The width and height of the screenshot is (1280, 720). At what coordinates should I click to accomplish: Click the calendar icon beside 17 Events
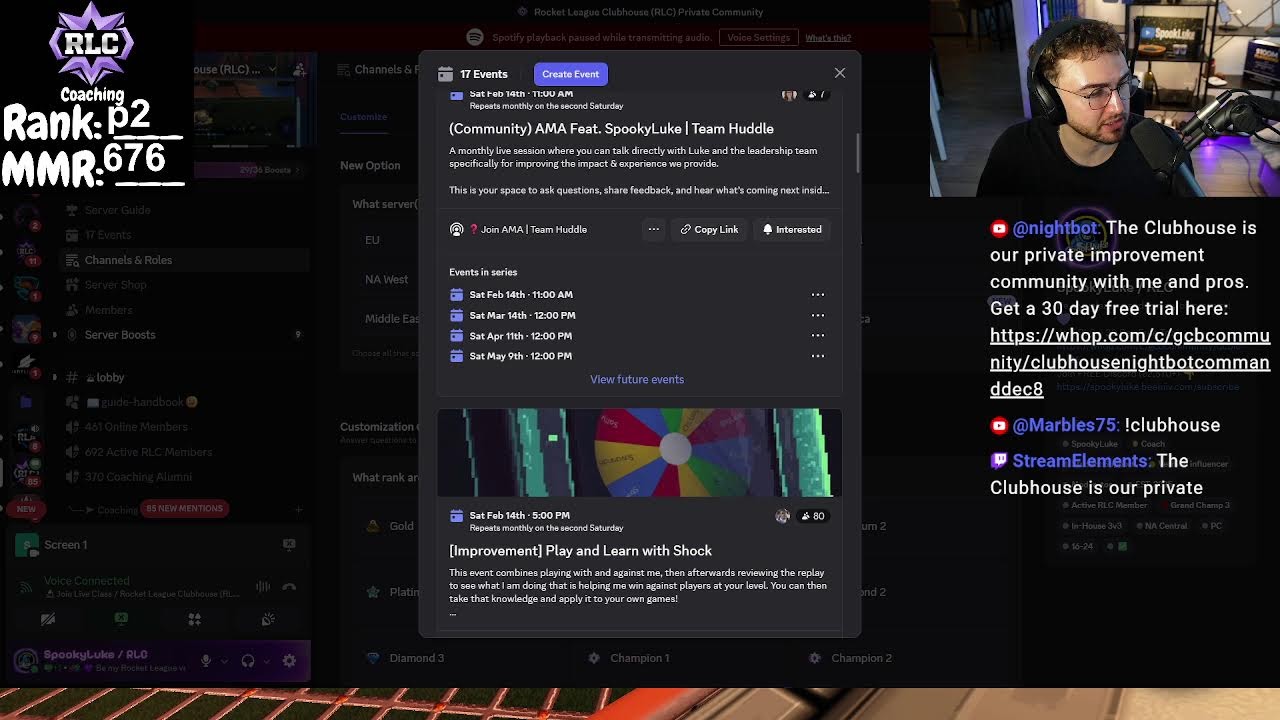(x=445, y=74)
